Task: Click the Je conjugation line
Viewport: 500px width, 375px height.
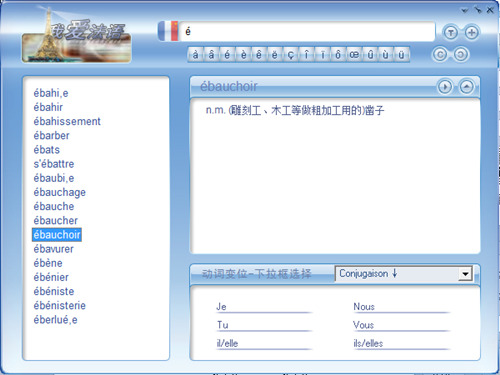Action: (x=263, y=307)
